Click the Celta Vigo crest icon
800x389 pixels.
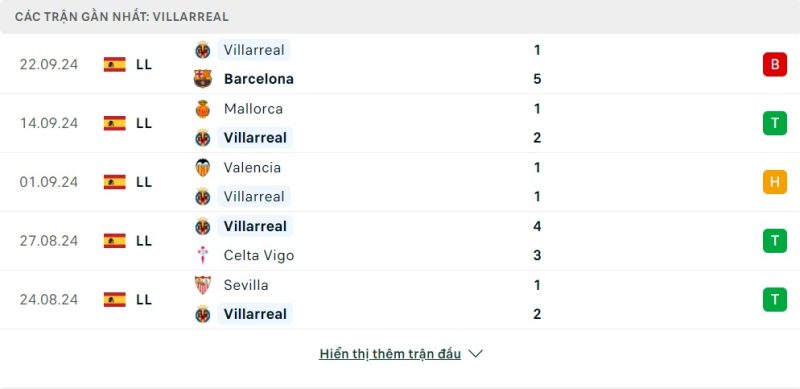(203, 255)
